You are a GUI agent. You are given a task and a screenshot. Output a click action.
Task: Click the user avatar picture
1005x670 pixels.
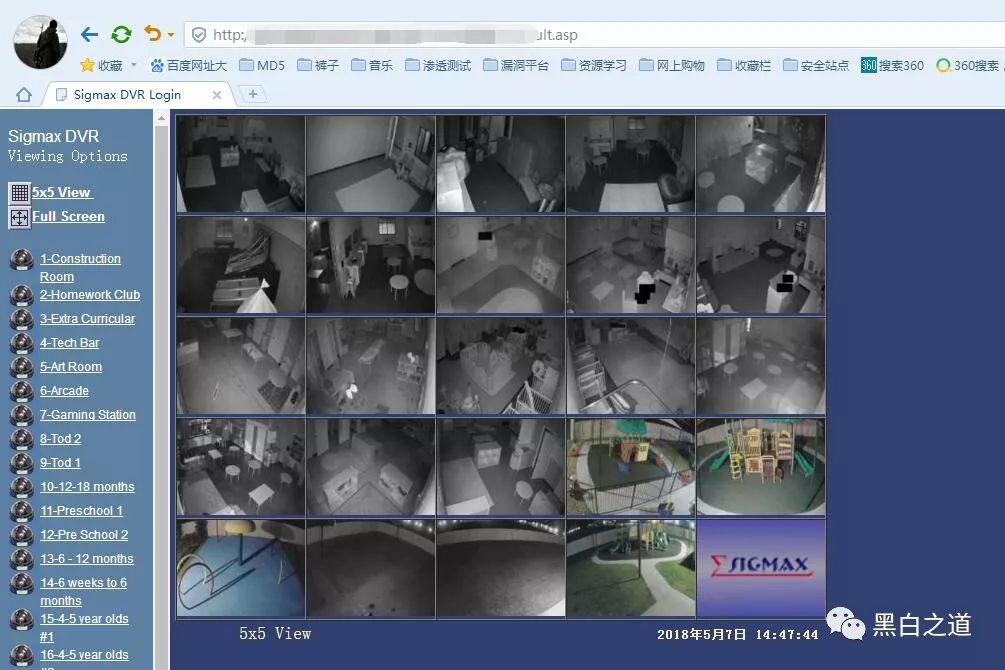pyautogui.click(x=40, y=42)
